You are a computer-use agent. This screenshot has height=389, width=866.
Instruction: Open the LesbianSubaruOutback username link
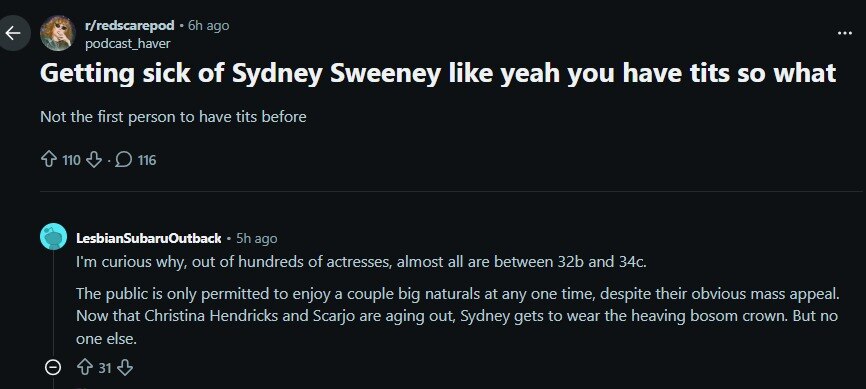pos(149,238)
